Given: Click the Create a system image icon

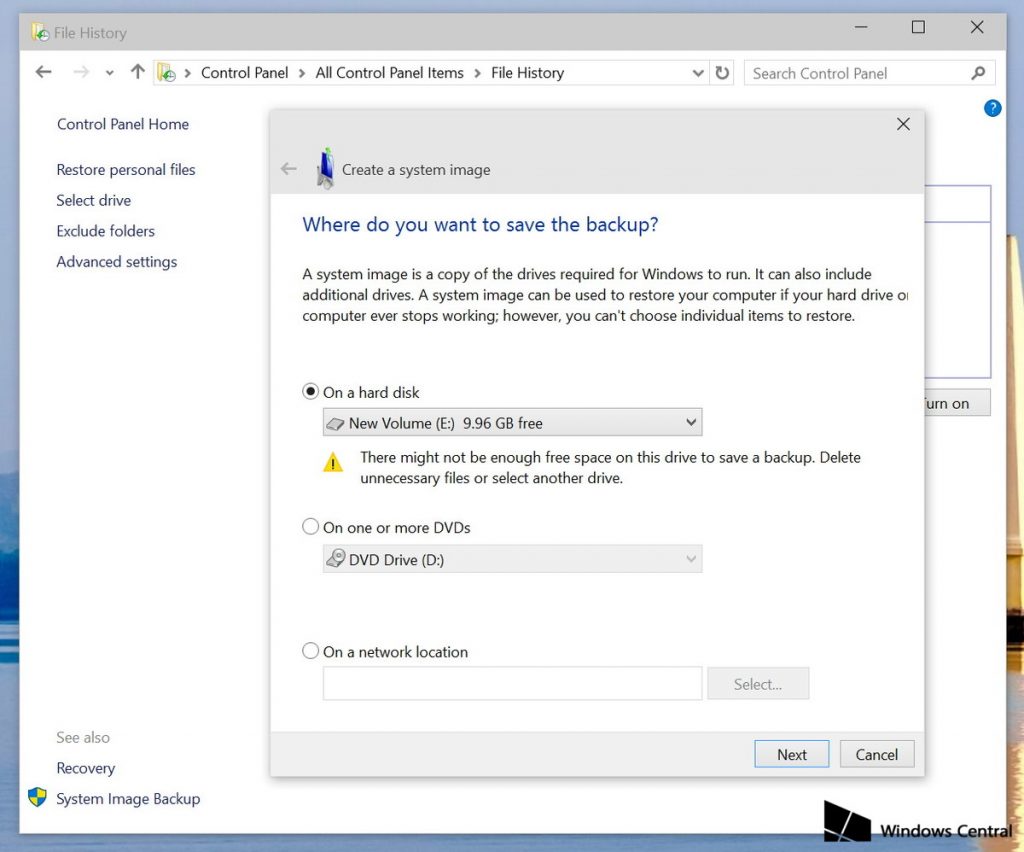Looking at the screenshot, I should (325, 168).
